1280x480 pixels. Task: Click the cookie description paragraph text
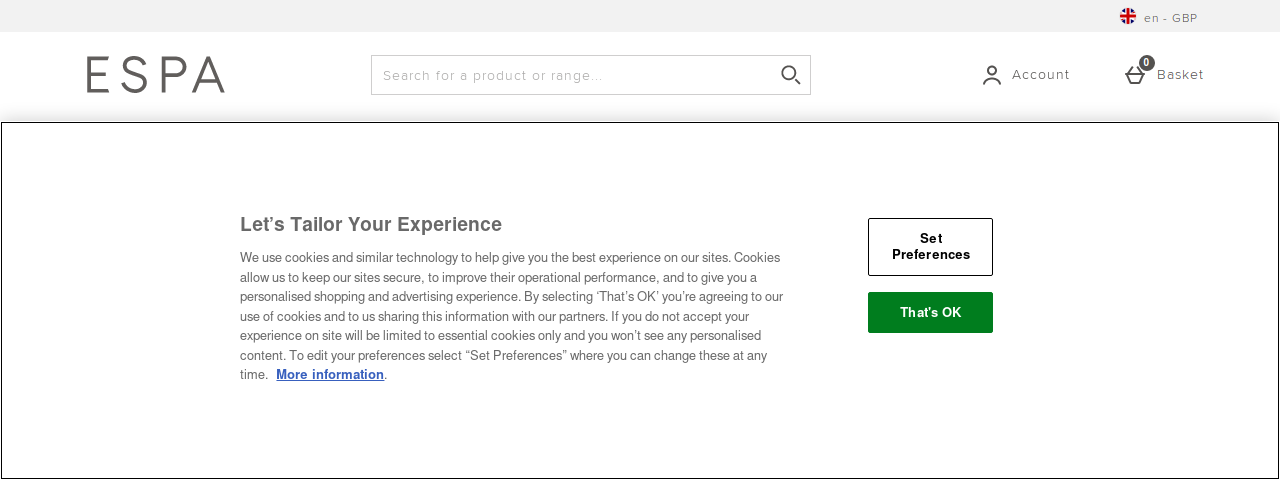[512, 316]
